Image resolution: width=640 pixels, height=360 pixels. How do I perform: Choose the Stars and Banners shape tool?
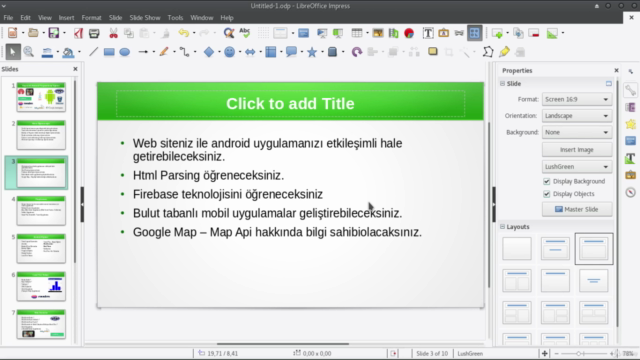(312, 52)
